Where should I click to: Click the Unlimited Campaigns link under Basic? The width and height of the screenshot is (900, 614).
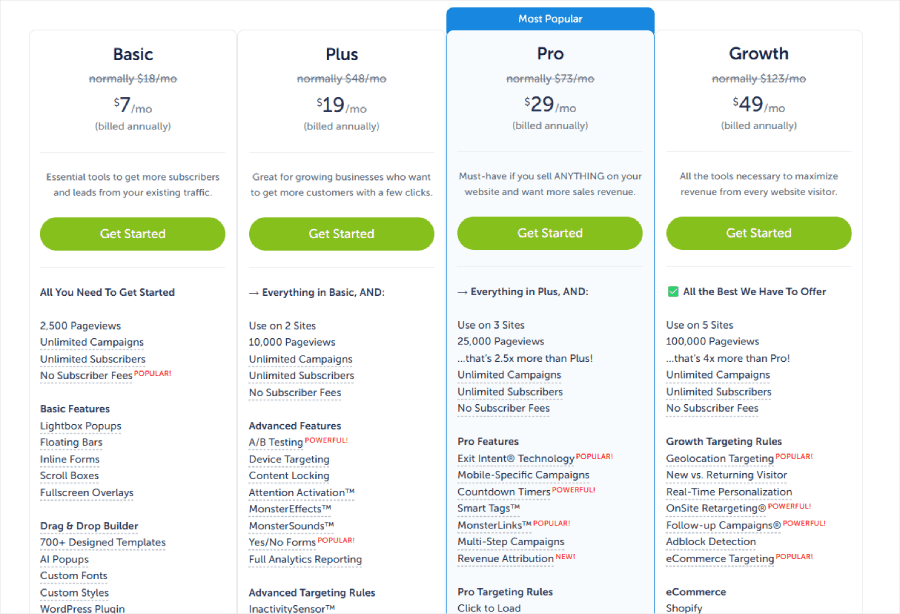91,342
